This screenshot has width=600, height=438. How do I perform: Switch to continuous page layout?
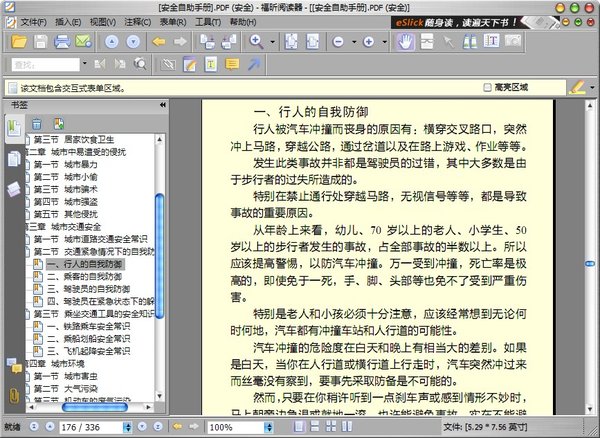click(x=315, y=427)
